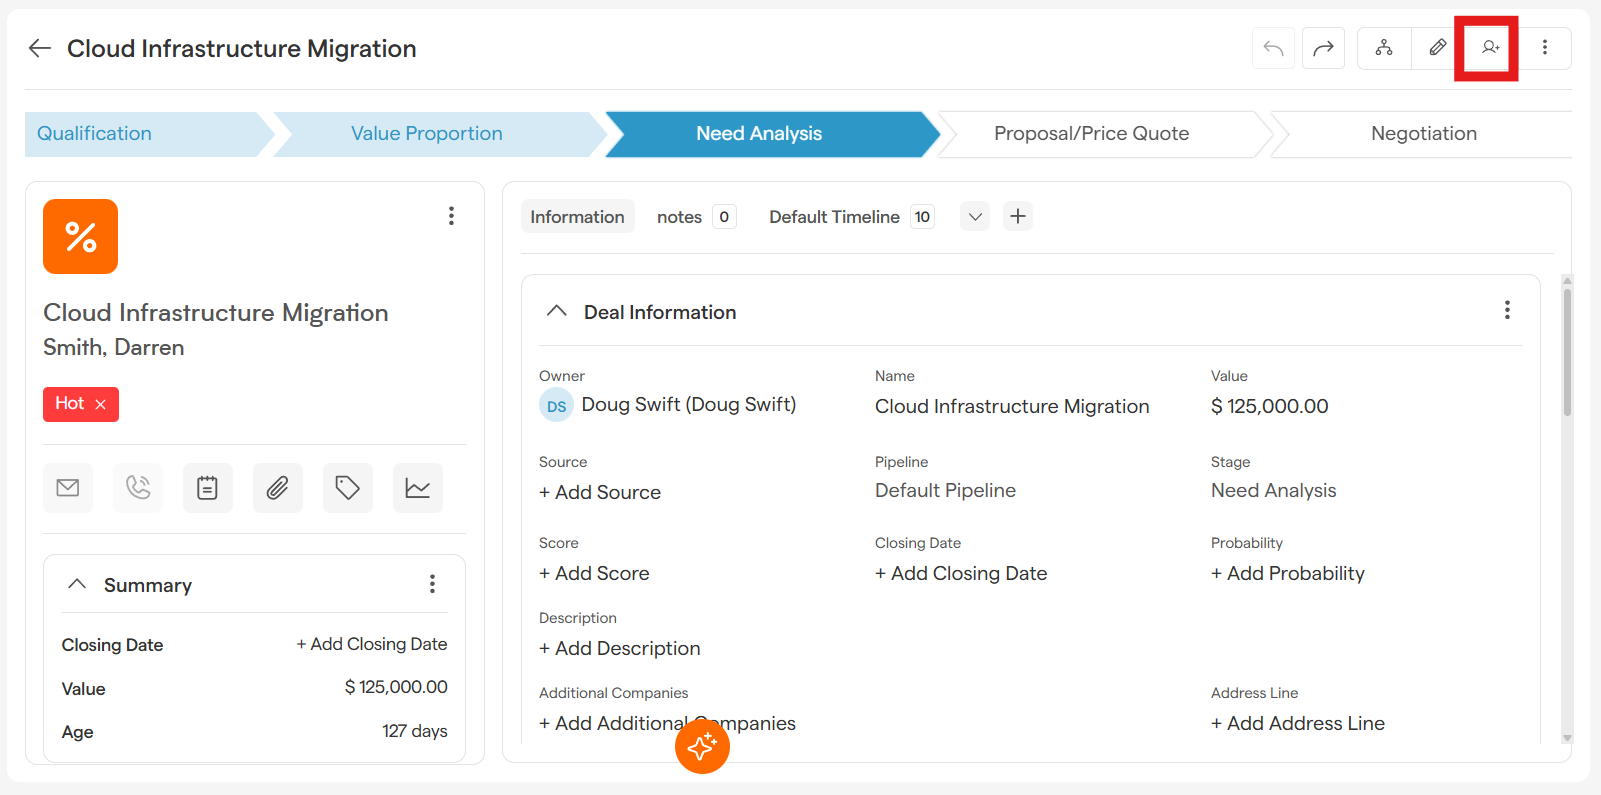Click the vertical scrollbar in information panel

1567,352
